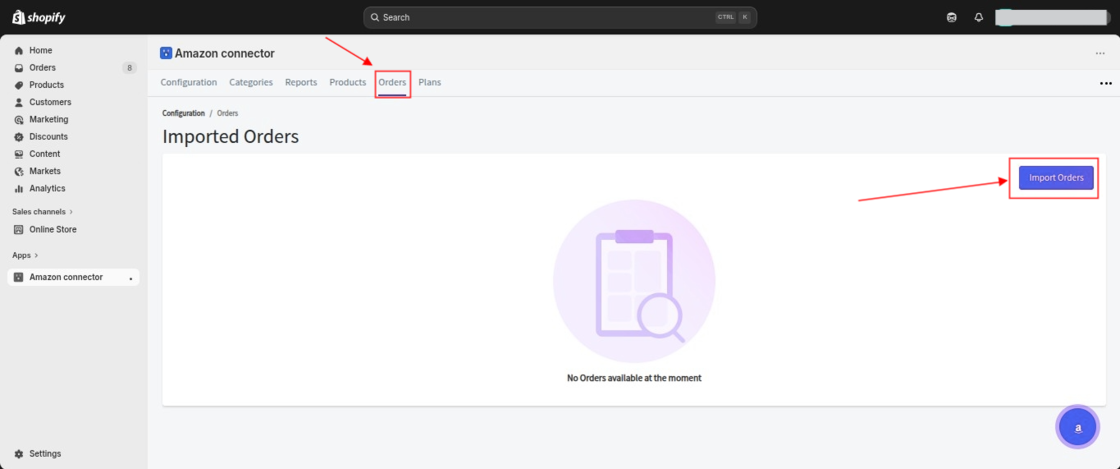1120x469 pixels.
Task: Click the 'No Orders available at the moment' text
Action: tap(634, 378)
